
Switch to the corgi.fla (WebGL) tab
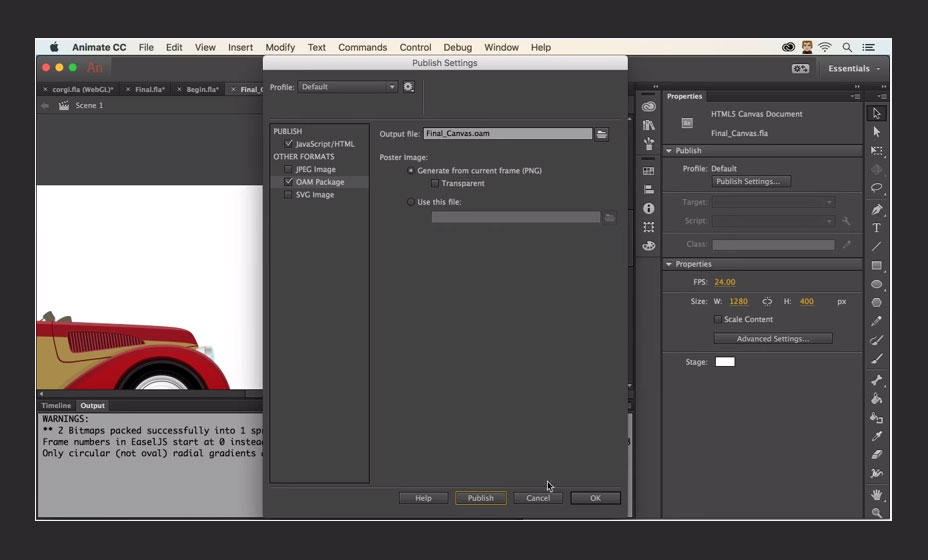click(82, 89)
